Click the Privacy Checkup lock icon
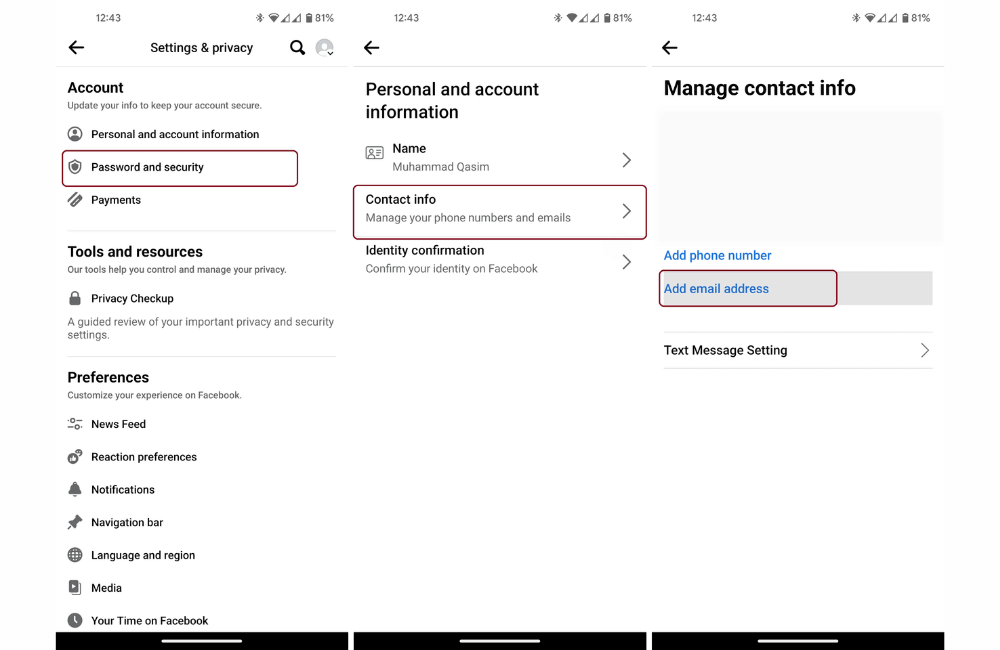1000x650 pixels. pyautogui.click(x=75, y=298)
